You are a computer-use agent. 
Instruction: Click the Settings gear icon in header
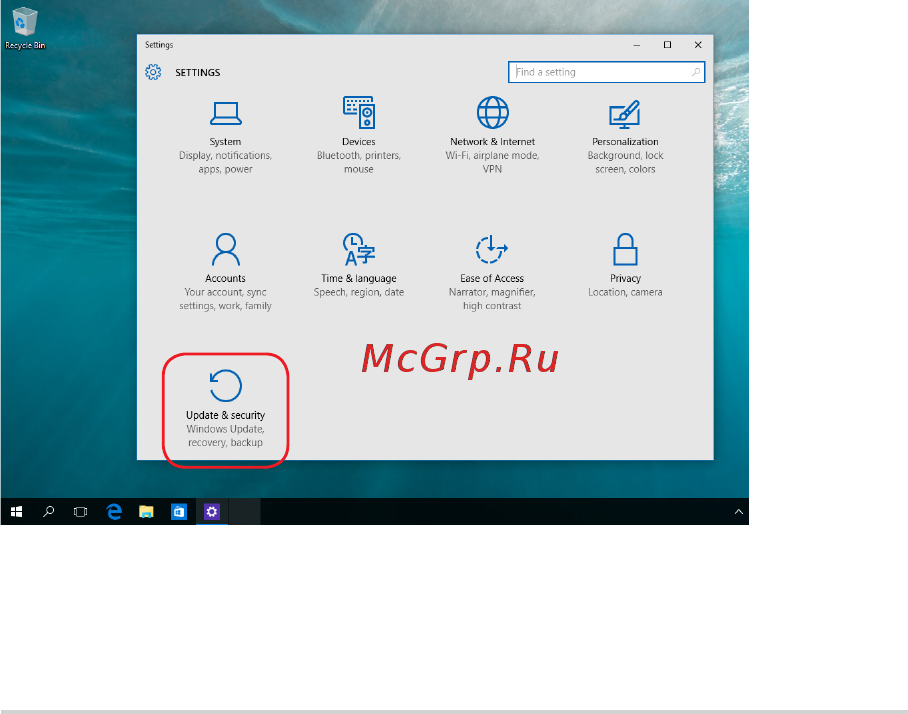coord(153,72)
